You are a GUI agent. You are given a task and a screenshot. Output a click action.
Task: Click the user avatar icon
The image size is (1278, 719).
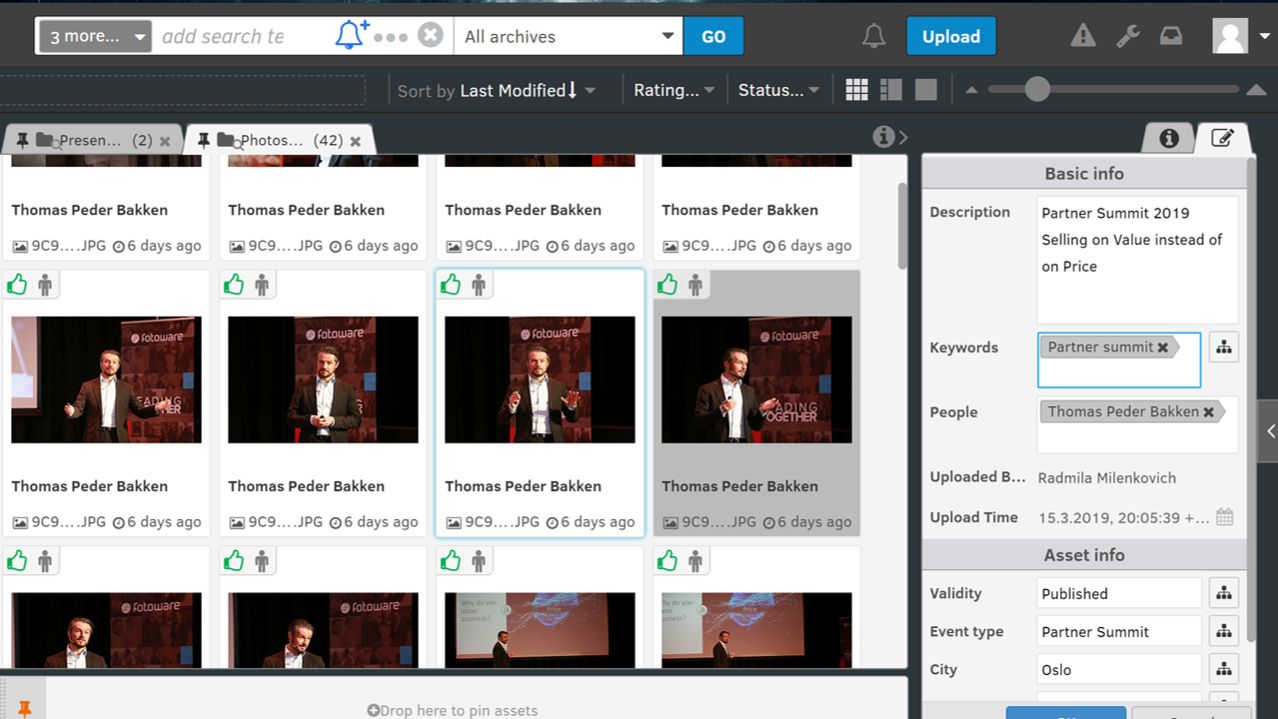click(x=1229, y=36)
